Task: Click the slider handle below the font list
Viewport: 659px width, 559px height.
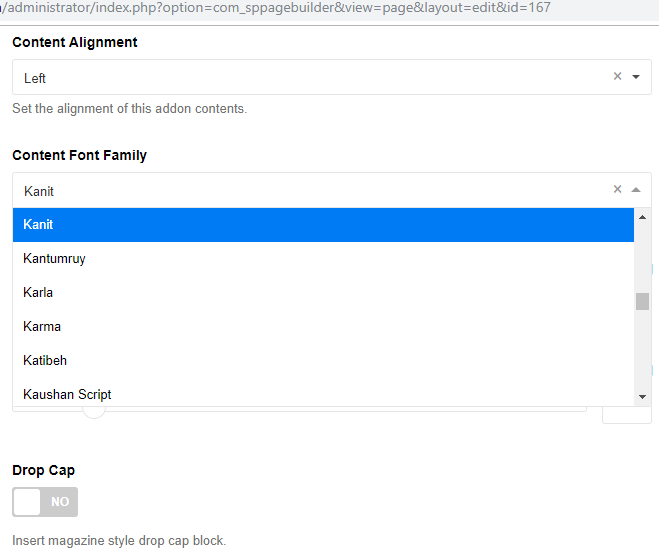Action: click(x=94, y=409)
